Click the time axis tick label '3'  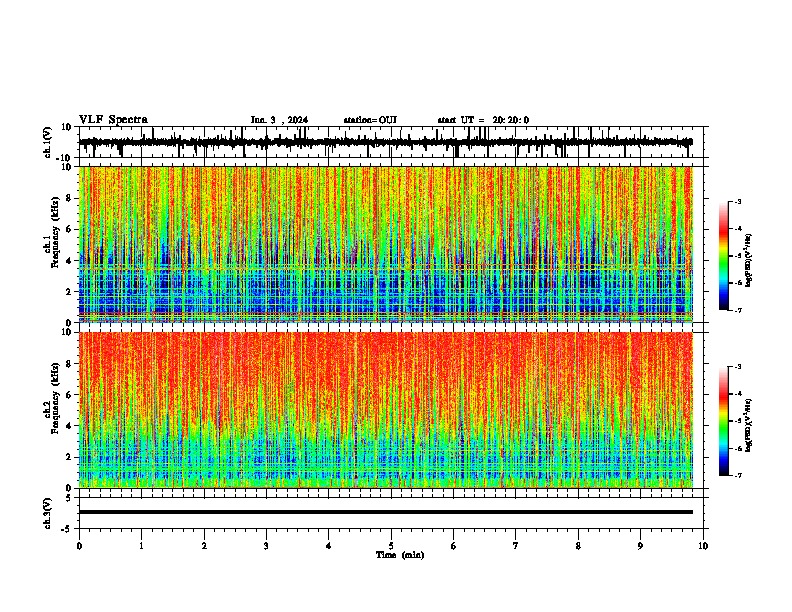click(x=266, y=546)
